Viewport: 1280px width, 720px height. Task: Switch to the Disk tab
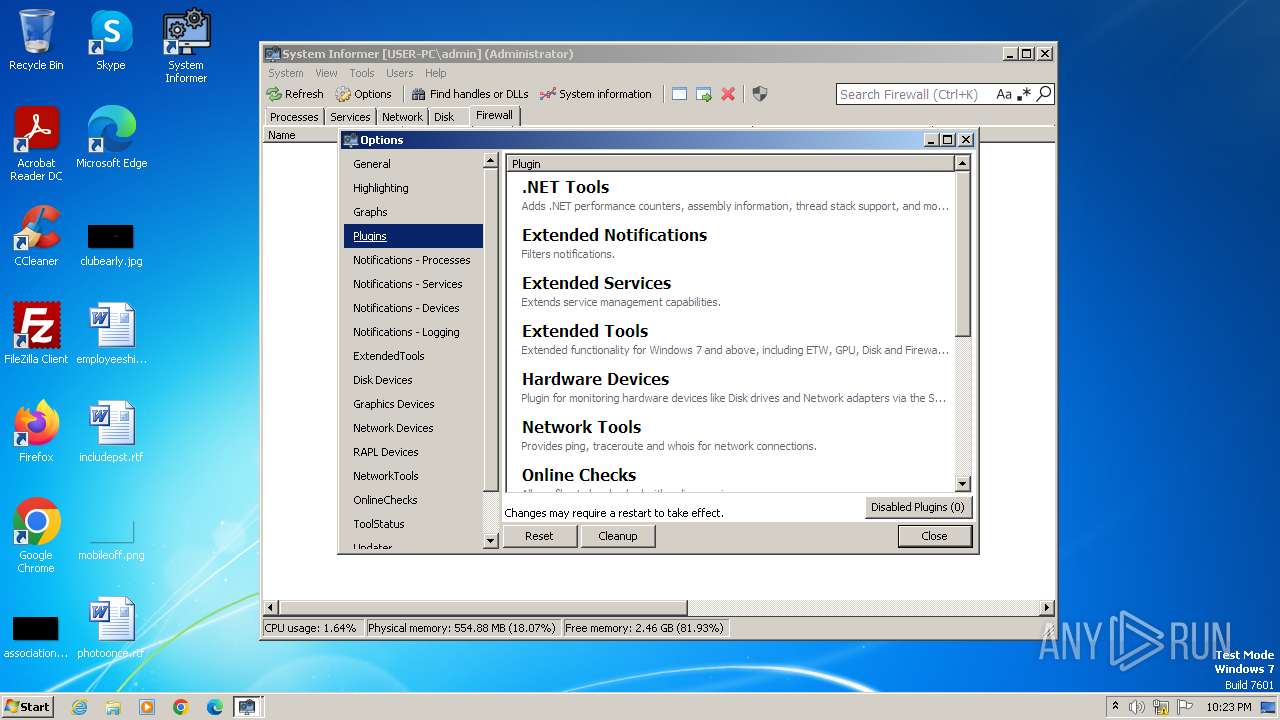point(444,117)
